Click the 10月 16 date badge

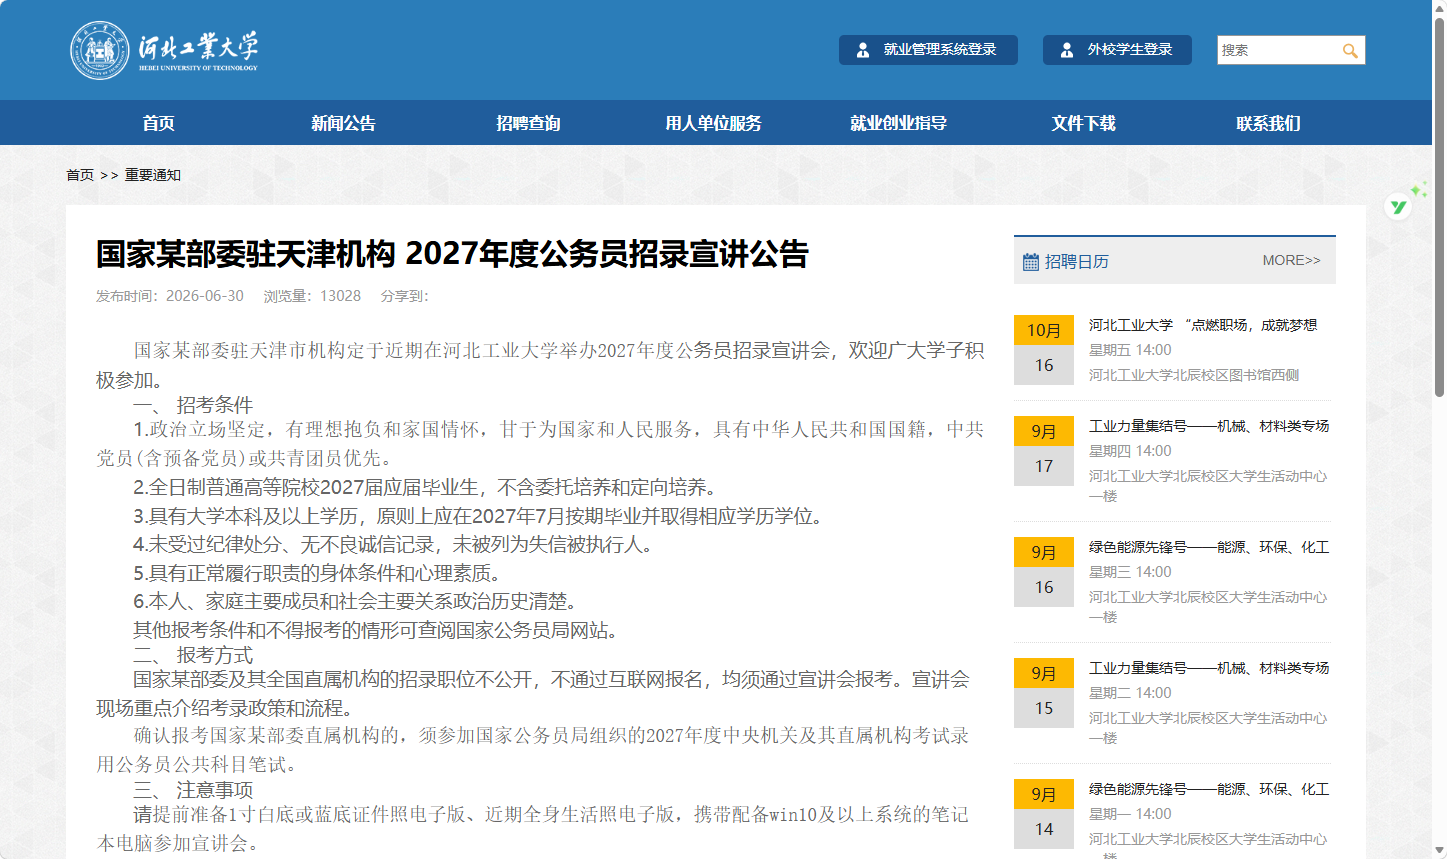(x=1044, y=350)
